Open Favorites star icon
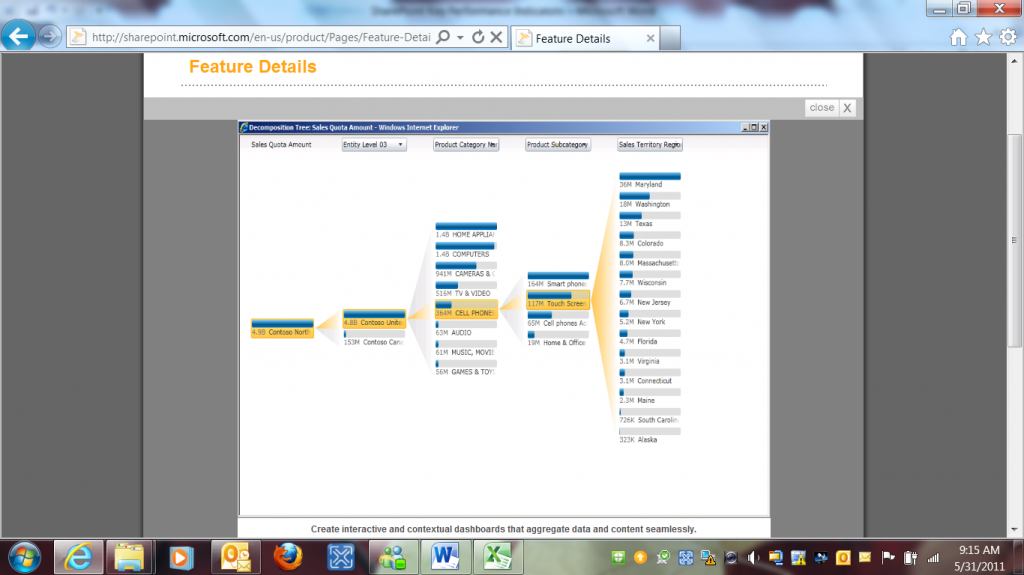Screen dimensions: 1024x575 (x=984, y=37)
